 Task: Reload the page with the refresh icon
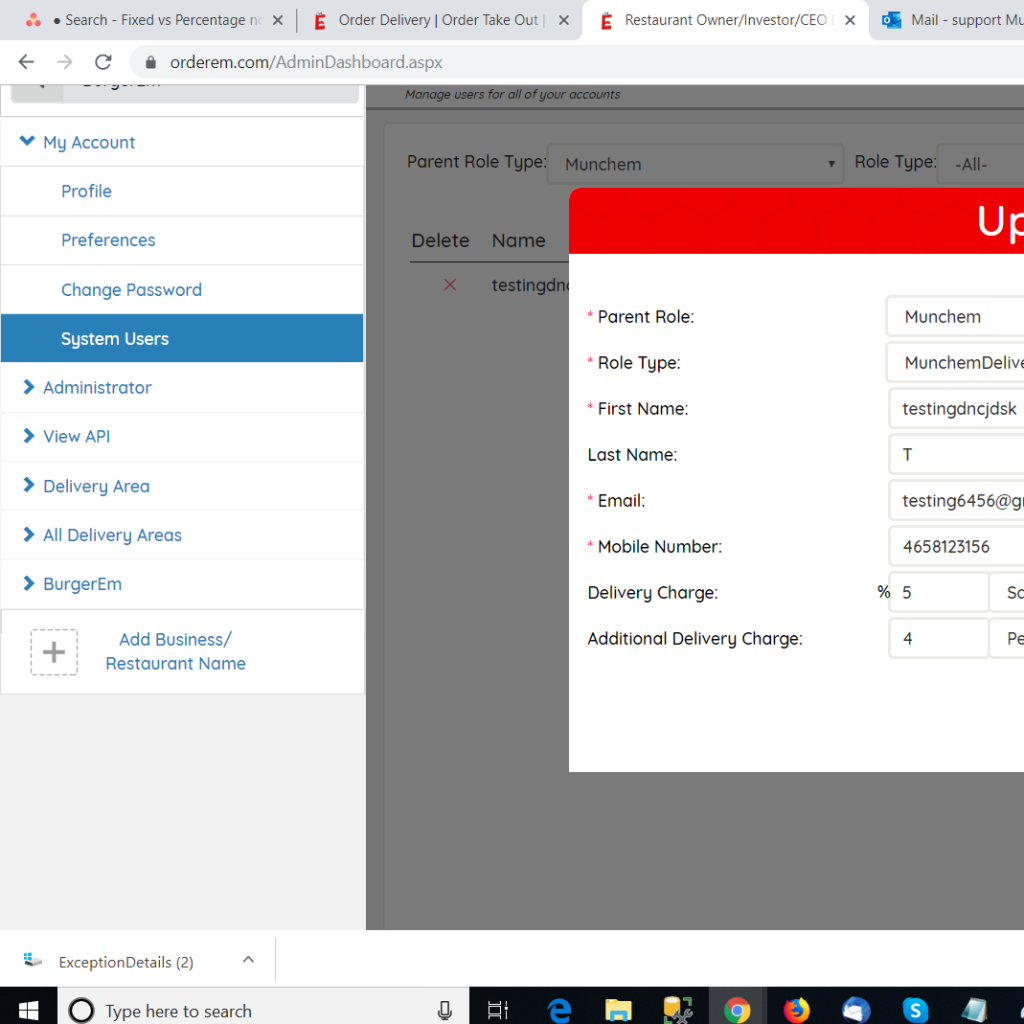[x=103, y=62]
